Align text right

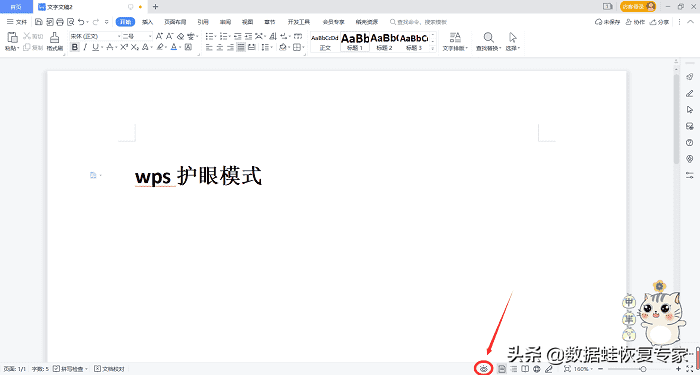[x=230, y=47]
